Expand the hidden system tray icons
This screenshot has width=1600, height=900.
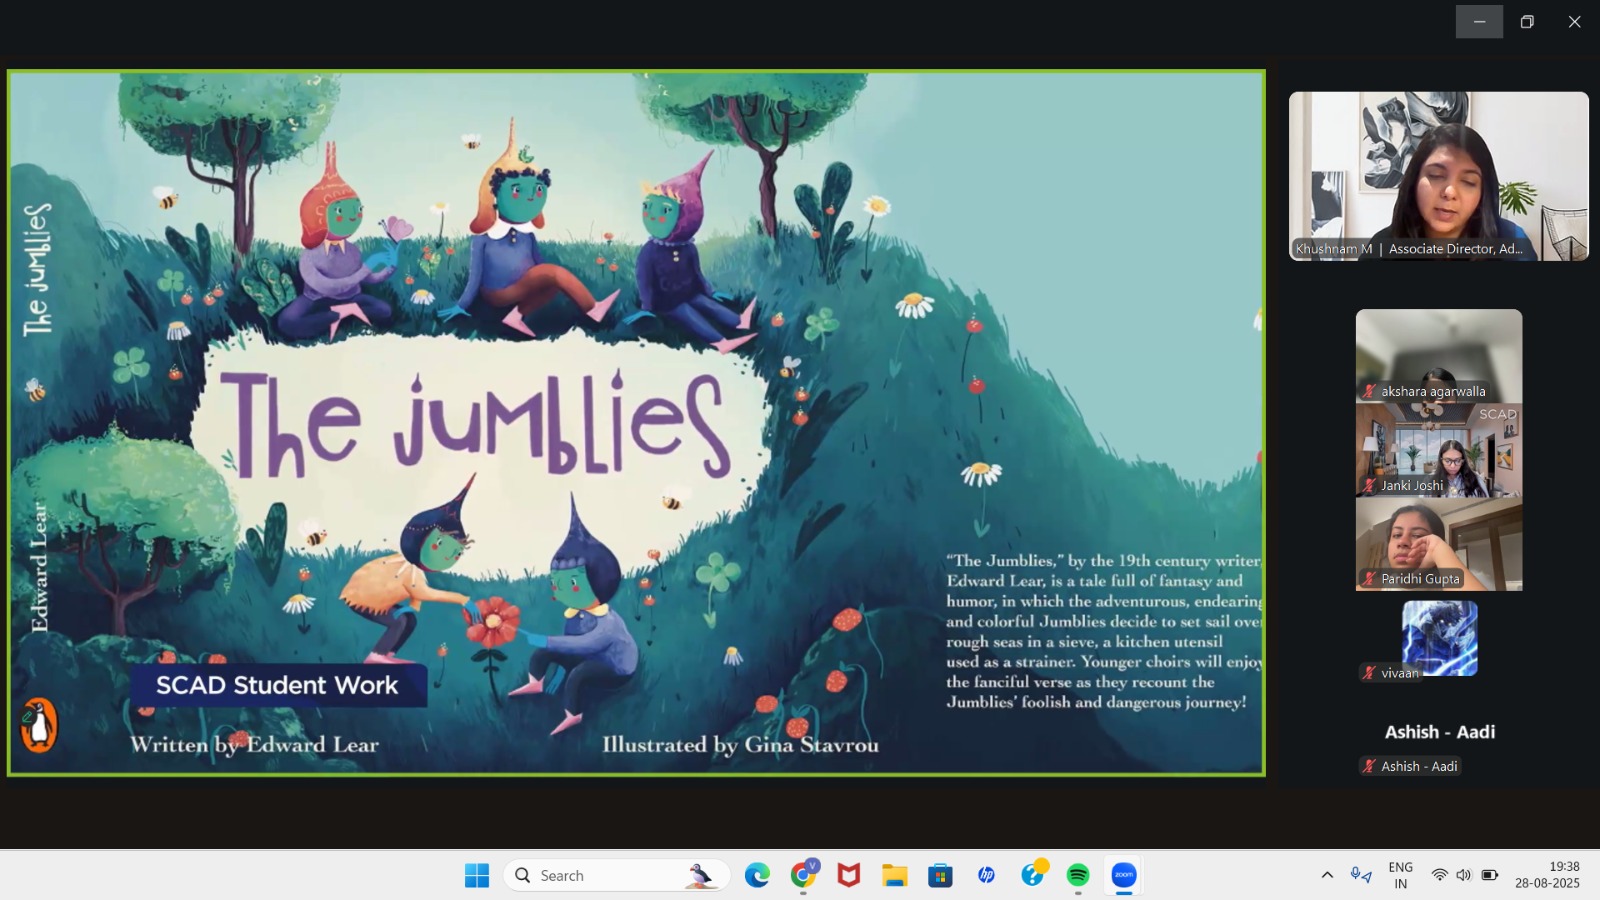(x=1327, y=875)
